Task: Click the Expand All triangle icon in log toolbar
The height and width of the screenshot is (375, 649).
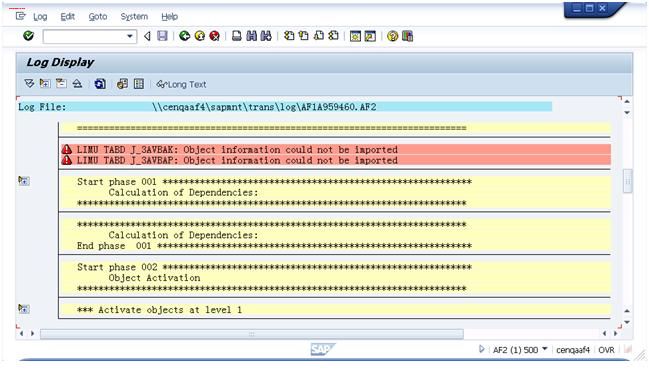Action: click(x=29, y=84)
